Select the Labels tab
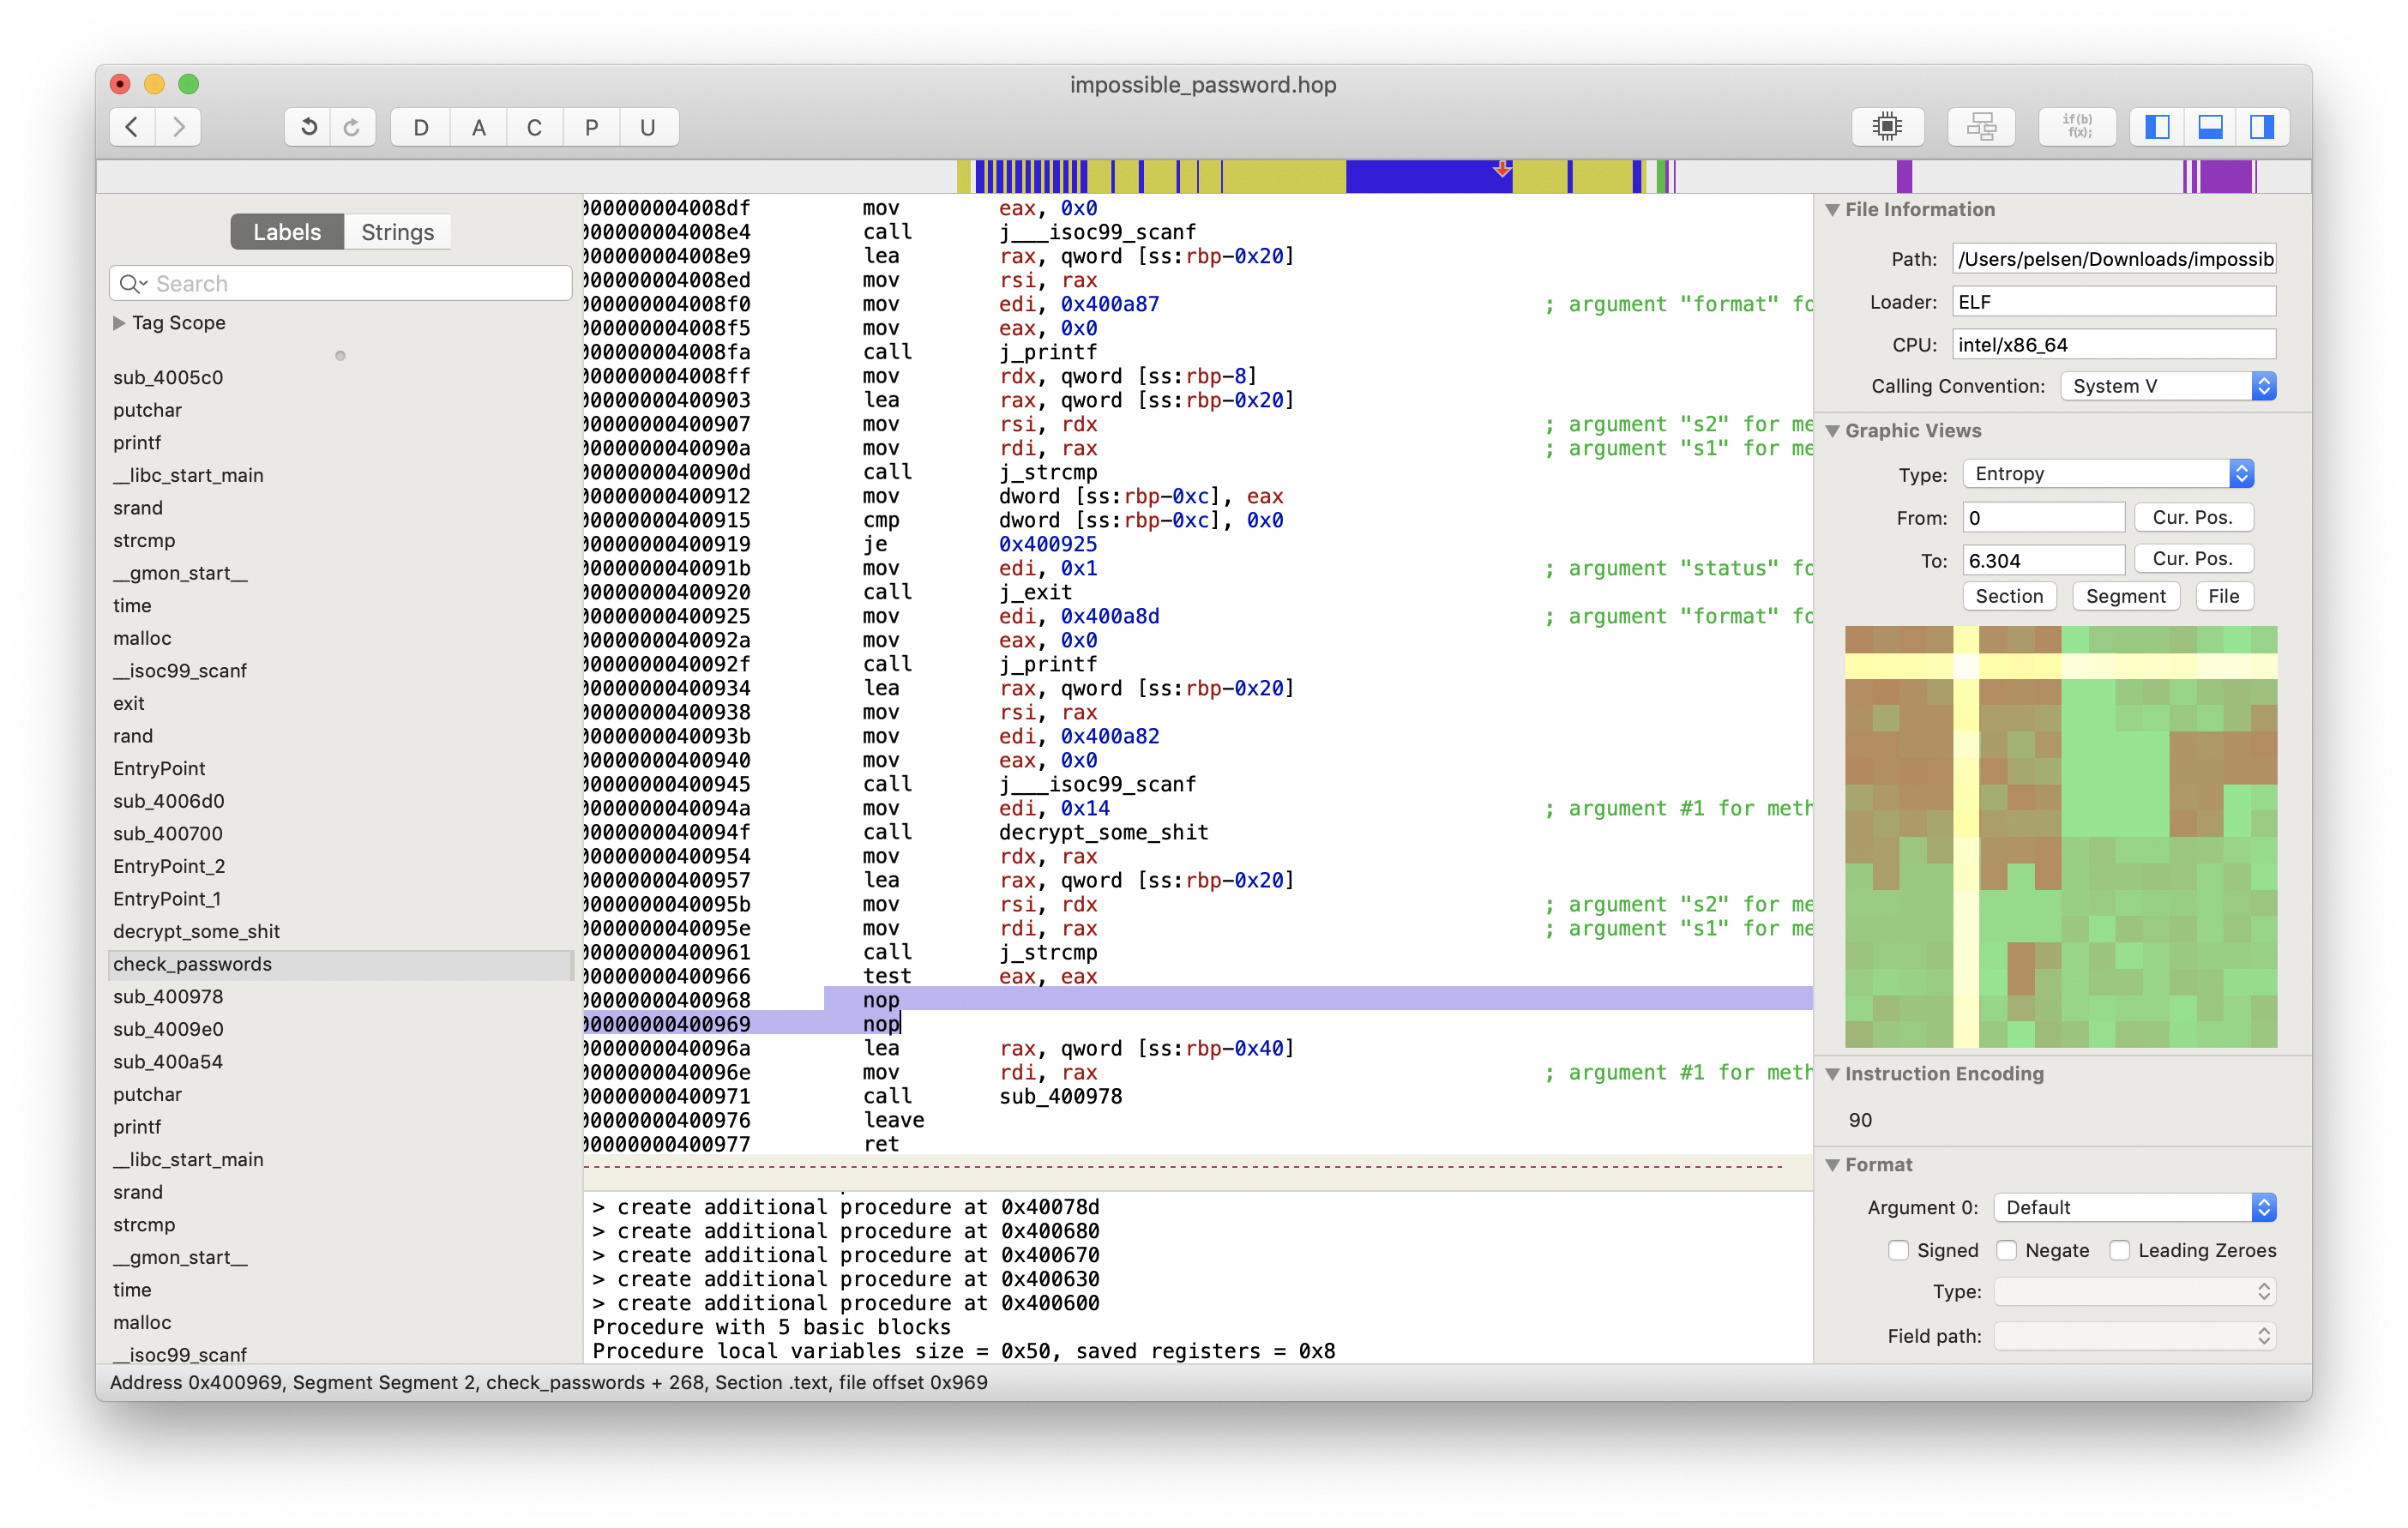The width and height of the screenshot is (2408, 1528). [x=287, y=232]
